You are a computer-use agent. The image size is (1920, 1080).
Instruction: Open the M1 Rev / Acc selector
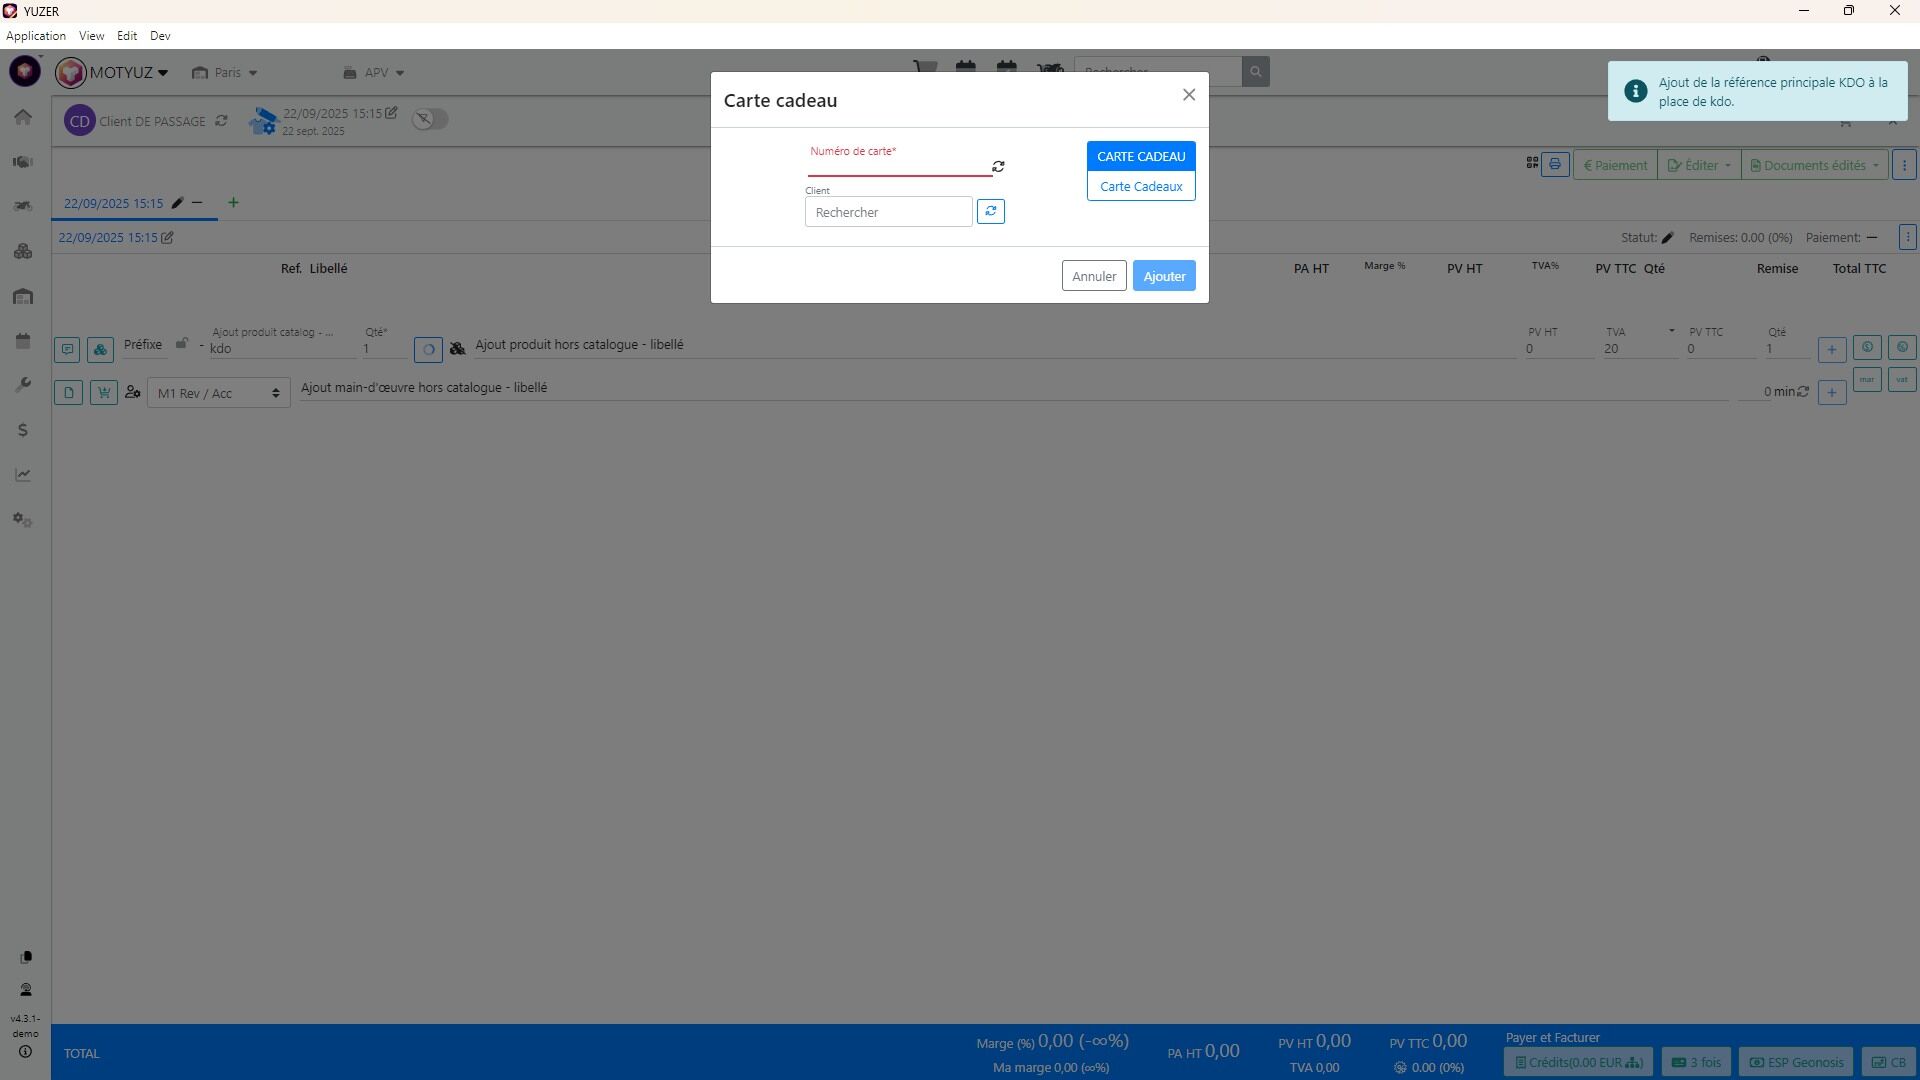[218, 393]
